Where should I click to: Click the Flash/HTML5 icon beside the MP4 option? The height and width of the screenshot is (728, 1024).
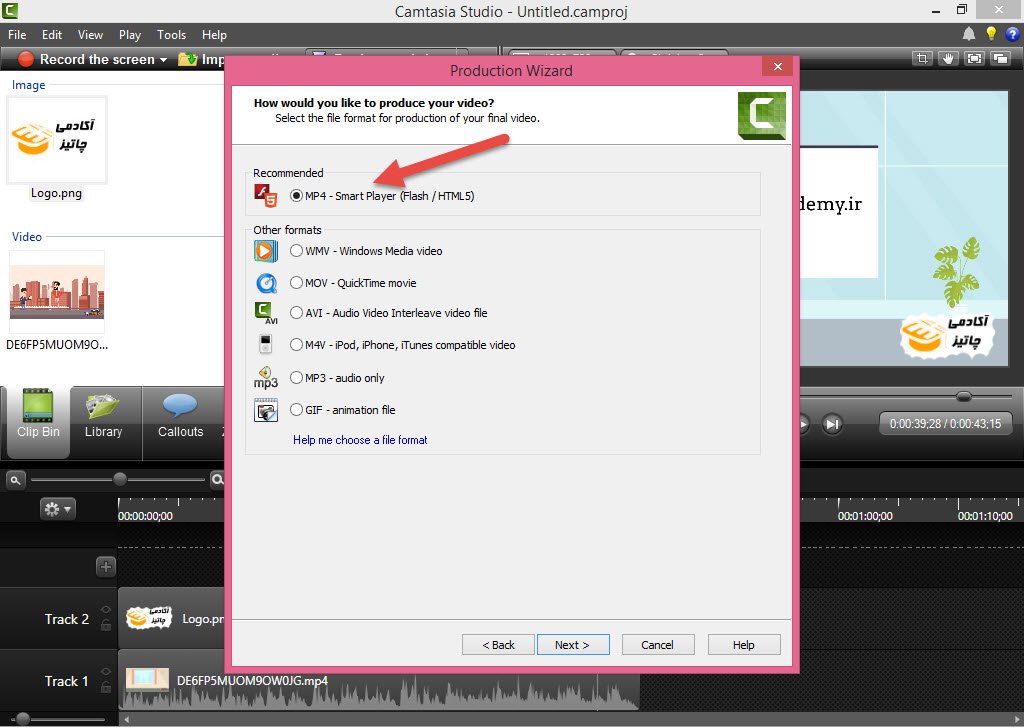click(266, 195)
